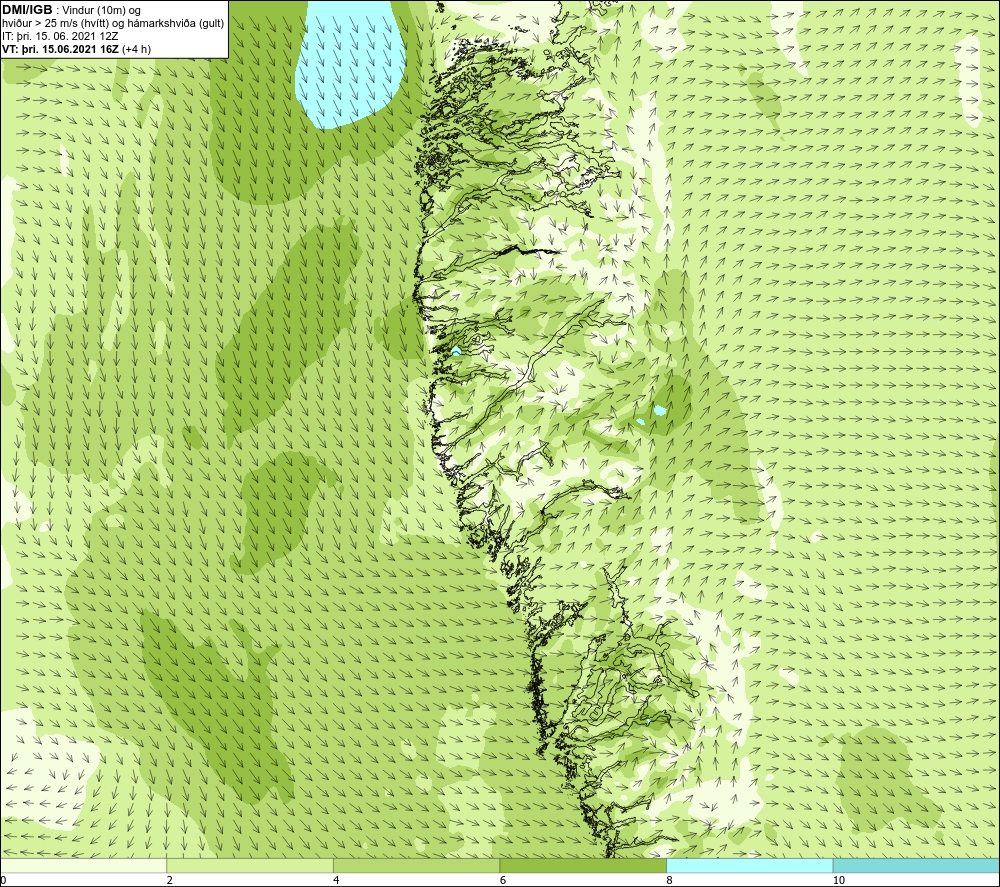The image size is (1000, 887).
Task: Click the '(+4 h)' forecast offset text
Action: tap(136, 49)
